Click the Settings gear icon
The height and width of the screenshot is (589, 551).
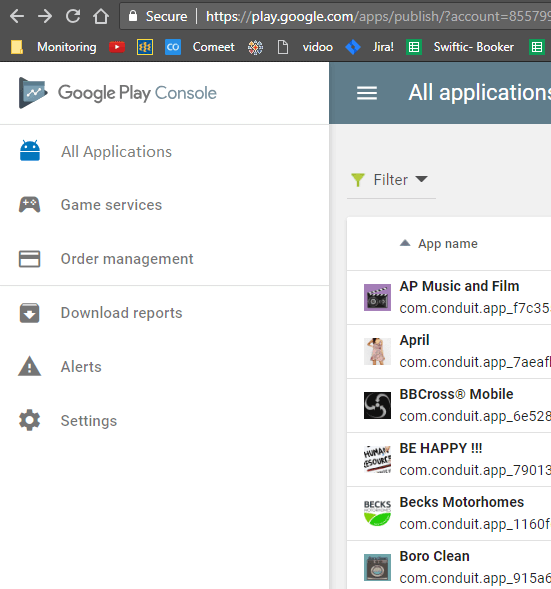pyautogui.click(x=30, y=420)
